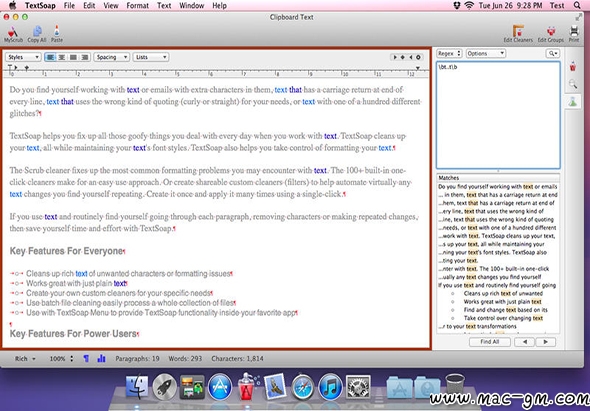This screenshot has width=590, height=411.
Task: Open the Spacing dropdown
Action: [111, 57]
